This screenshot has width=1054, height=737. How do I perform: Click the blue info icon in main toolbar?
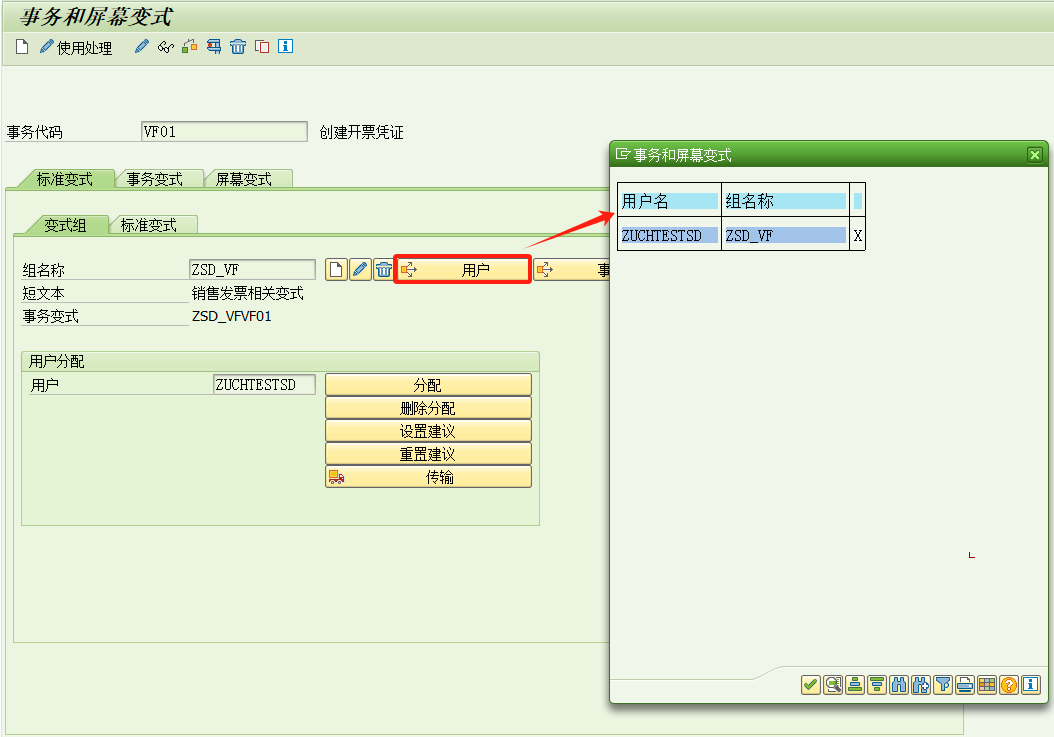click(x=286, y=46)
